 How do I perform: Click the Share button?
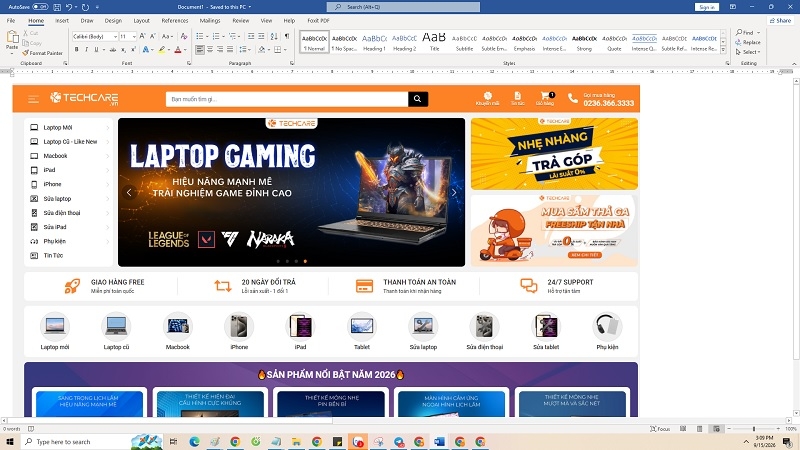pyautogui.click(x=780, y=21)
